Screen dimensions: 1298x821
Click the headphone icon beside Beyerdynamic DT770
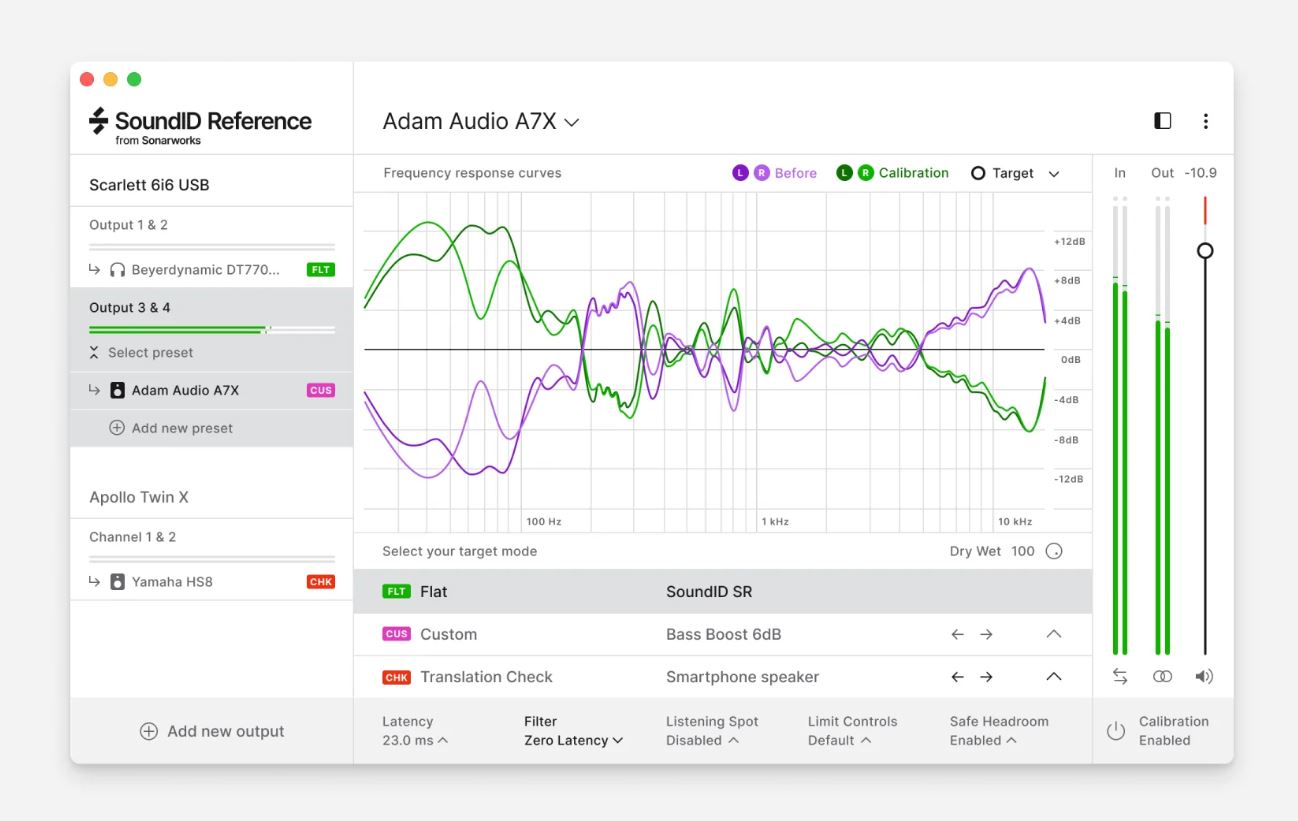tap(118, 270)
